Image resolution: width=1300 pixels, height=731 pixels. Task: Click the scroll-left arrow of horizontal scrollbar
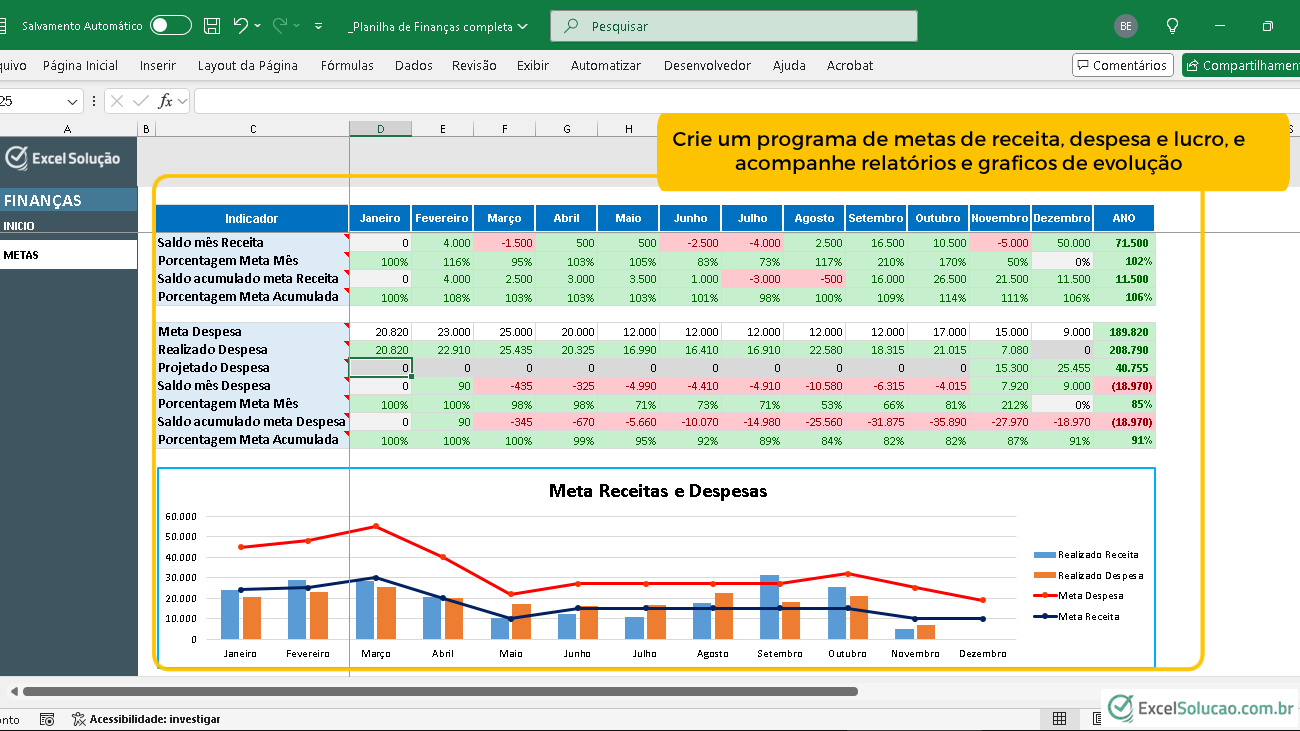[13, 691]
